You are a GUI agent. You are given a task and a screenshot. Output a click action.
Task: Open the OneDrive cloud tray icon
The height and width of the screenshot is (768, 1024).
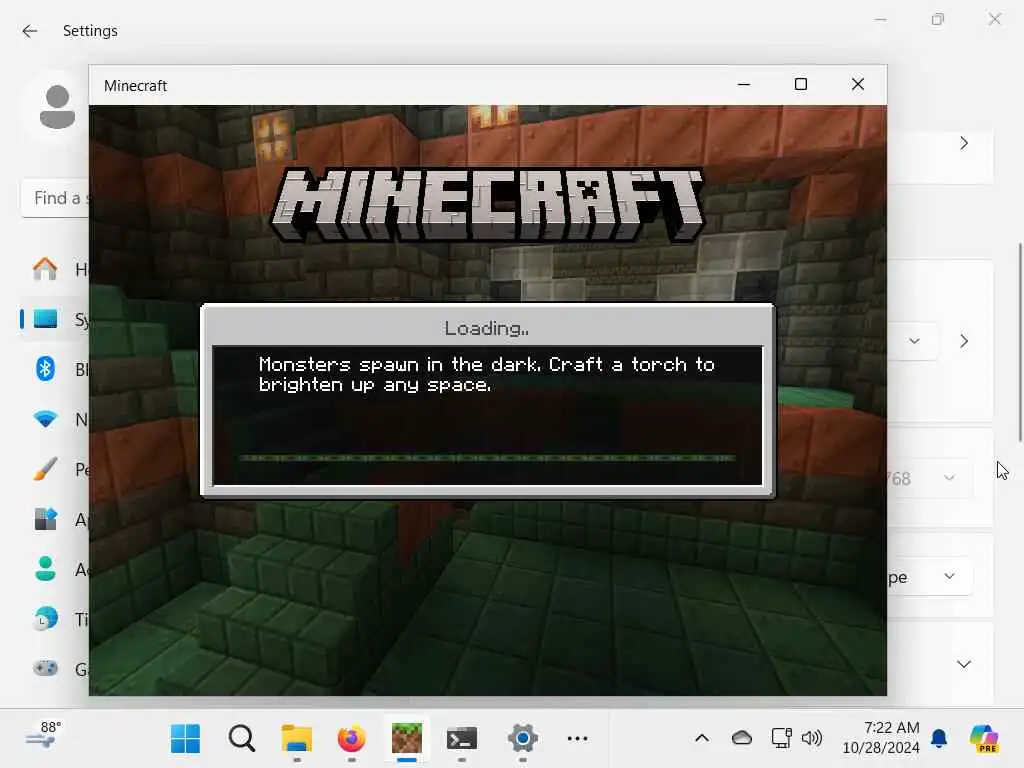742,739
